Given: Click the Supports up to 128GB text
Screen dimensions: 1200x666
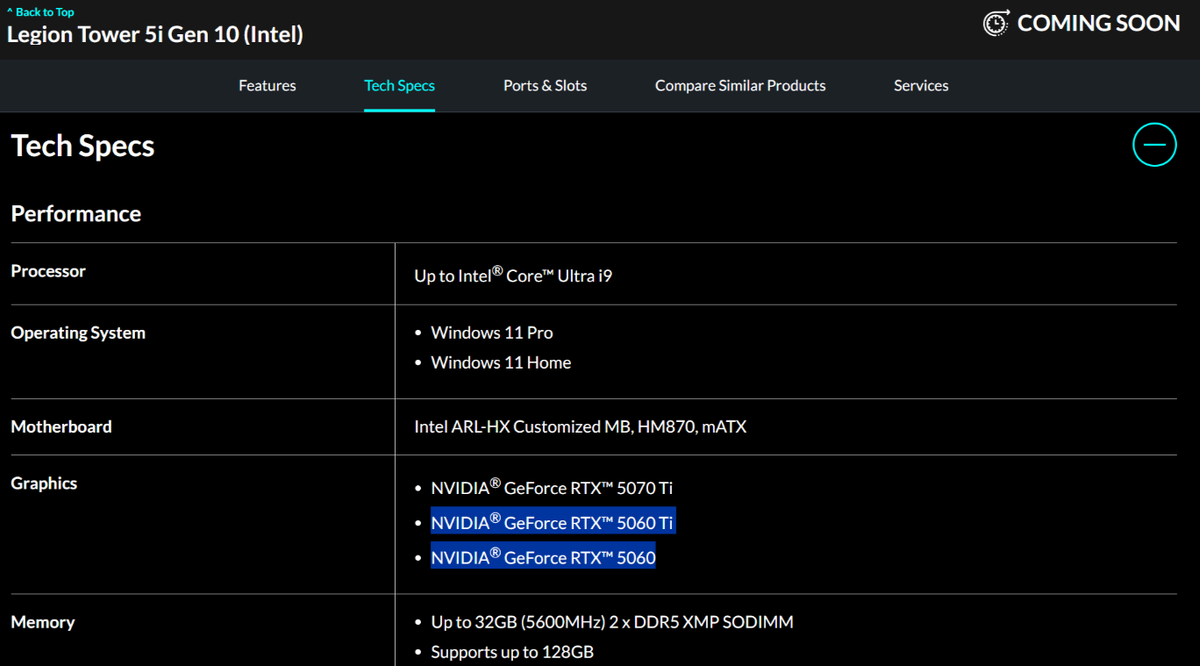Looking at the screenshot, I should 512,652.
